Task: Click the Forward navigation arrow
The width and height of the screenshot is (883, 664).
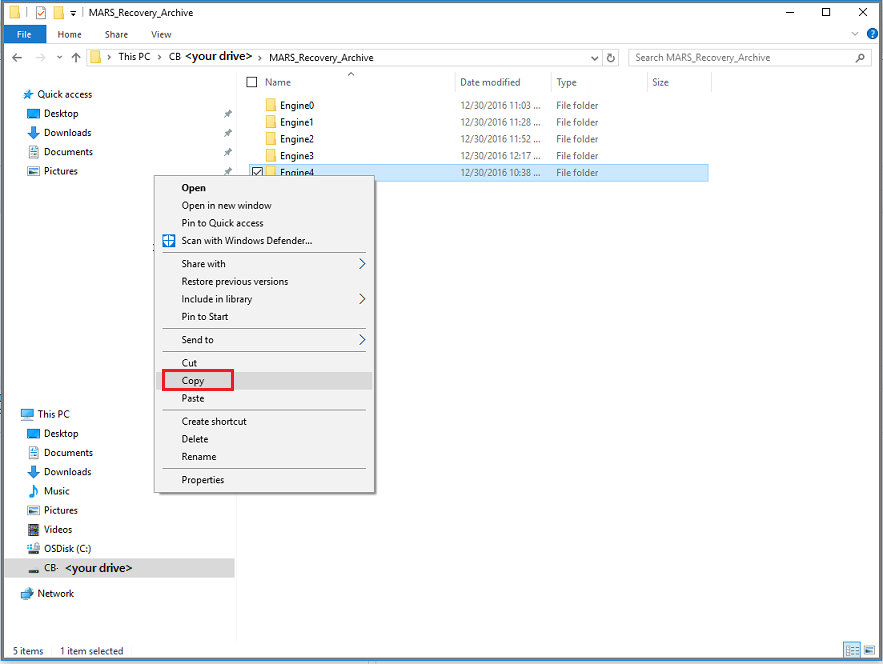Action: [38, 57]
